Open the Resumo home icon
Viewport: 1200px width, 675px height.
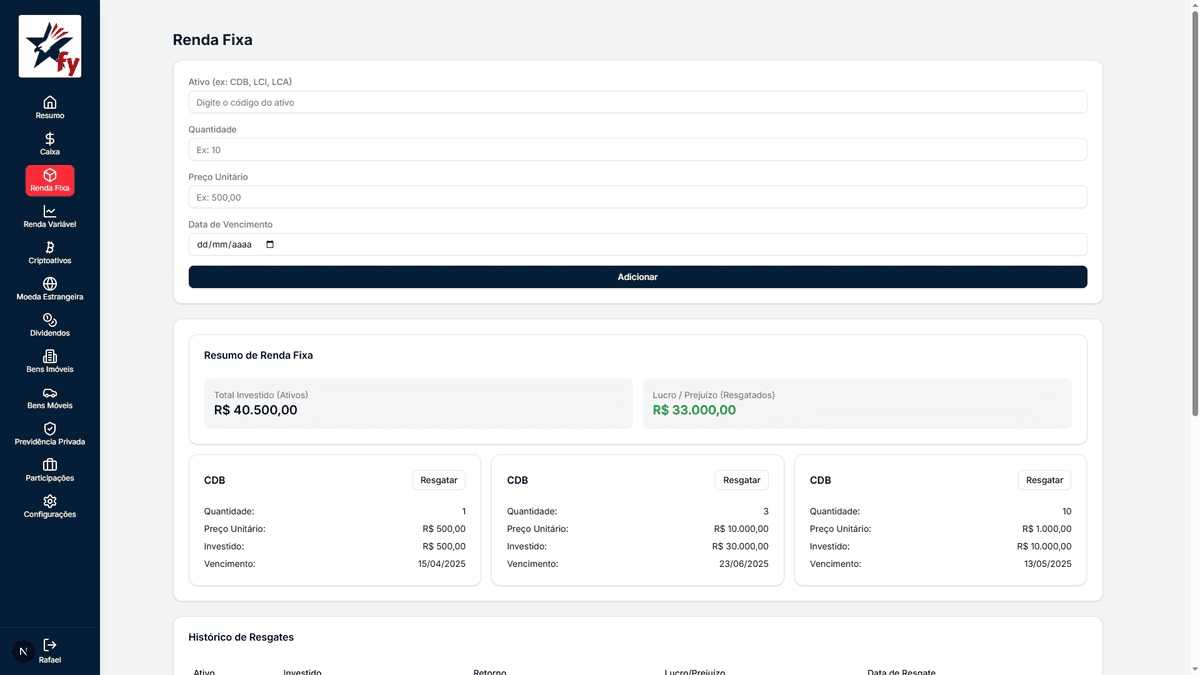[50, 102]
